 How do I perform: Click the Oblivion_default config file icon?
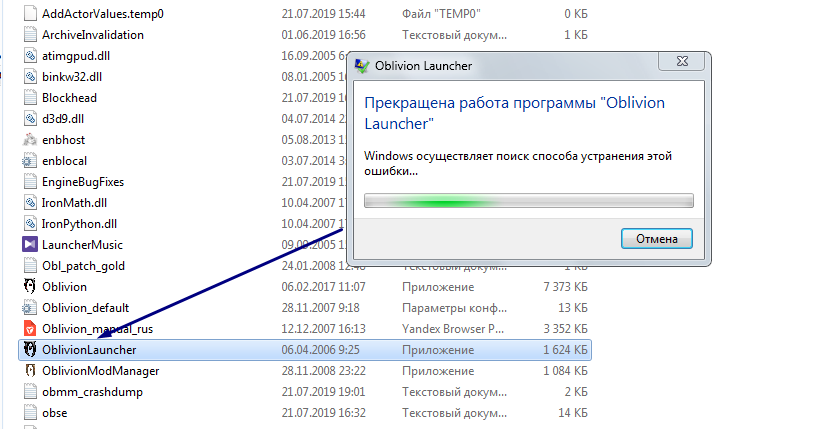click(30, 308)
